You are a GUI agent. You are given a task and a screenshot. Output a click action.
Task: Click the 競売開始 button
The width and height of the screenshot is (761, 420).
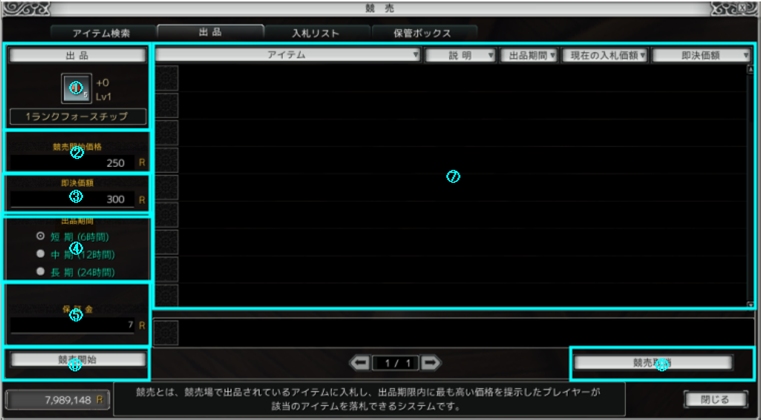78,359
